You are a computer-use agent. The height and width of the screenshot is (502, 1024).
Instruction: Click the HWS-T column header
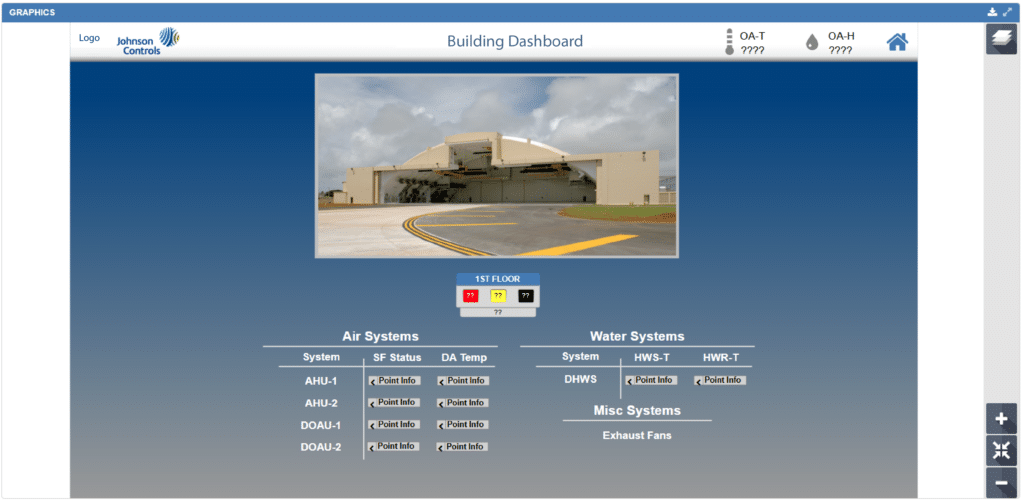pyautogui.click(x=652, y=358)
